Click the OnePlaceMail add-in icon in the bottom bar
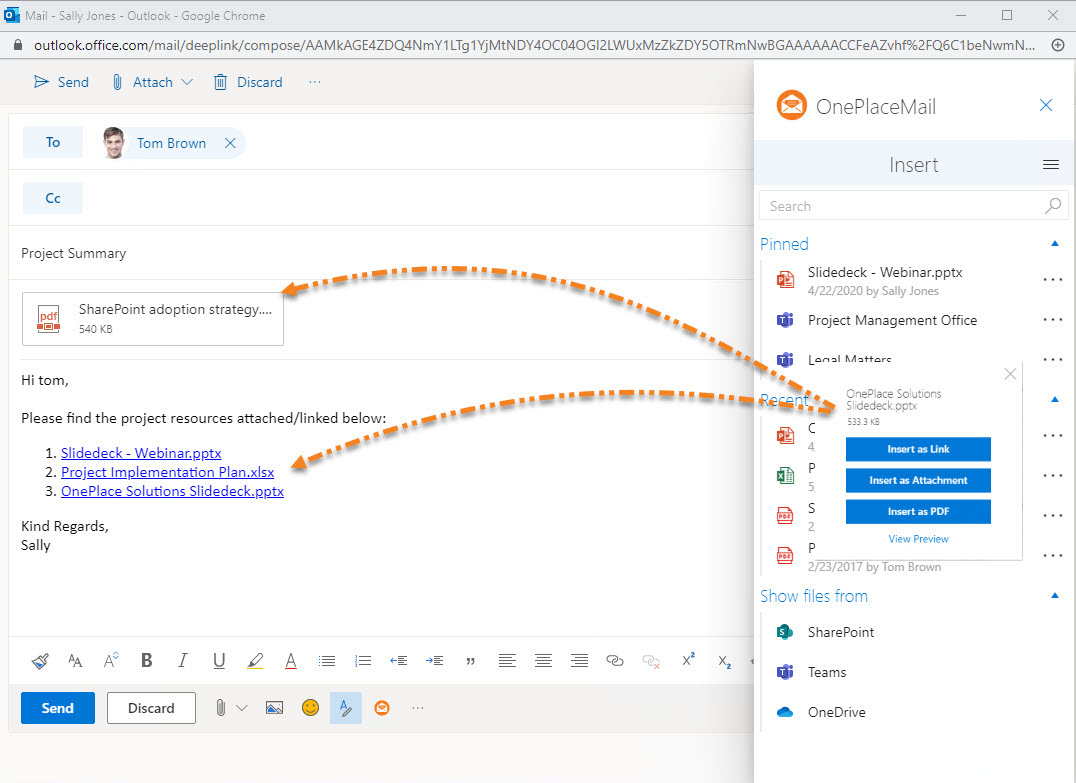Image resolution: width=1076 pixels, height=783 pixels. coord(382,708)
